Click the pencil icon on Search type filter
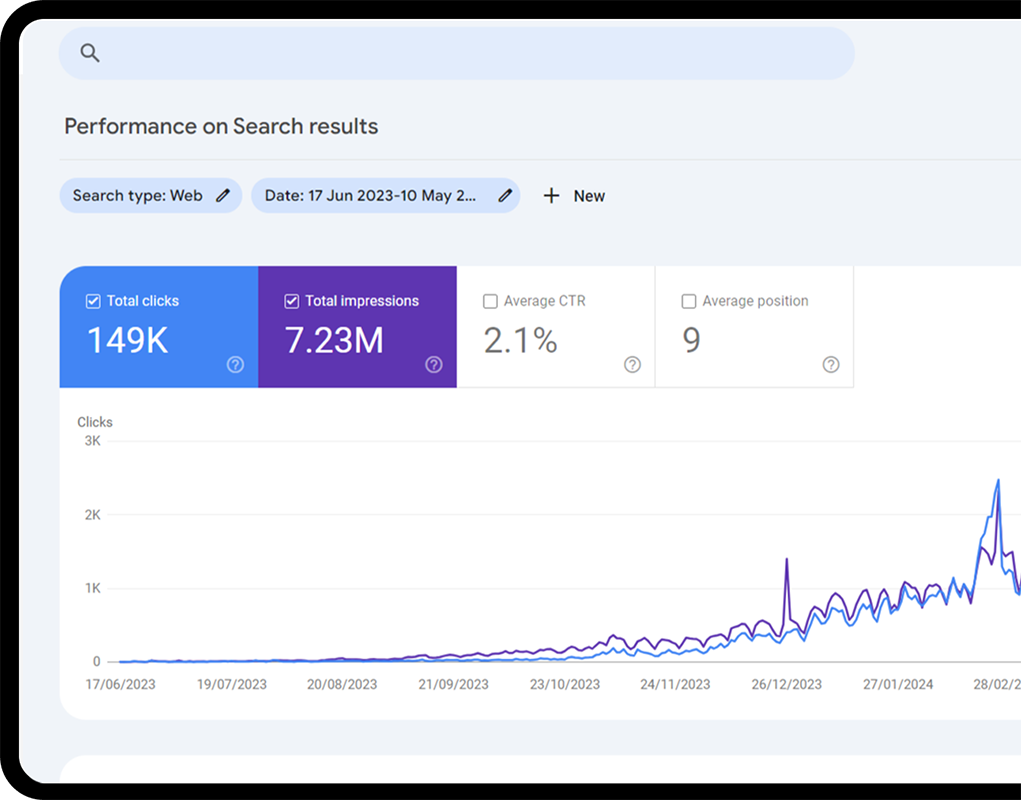Image resolution: width=1021 pixels, height=800 pixels. [224, 195]
